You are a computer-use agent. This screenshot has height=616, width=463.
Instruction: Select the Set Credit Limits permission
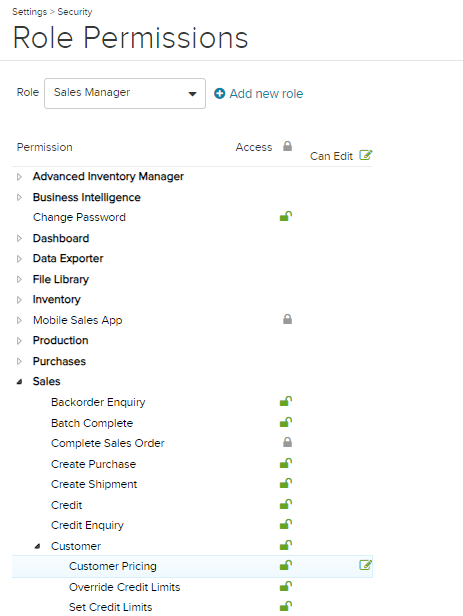click(110, 607)
